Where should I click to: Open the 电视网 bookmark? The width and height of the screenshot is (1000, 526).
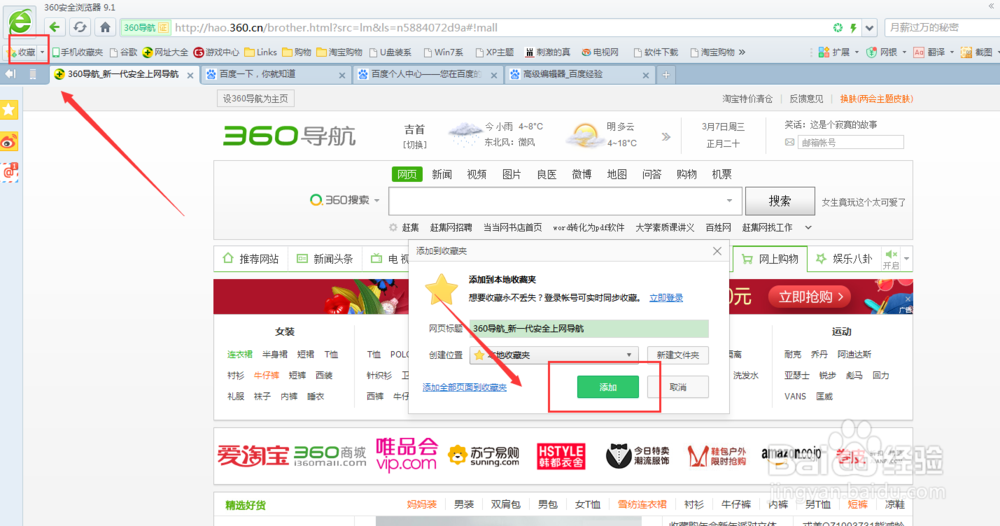[x=599, y=52]
